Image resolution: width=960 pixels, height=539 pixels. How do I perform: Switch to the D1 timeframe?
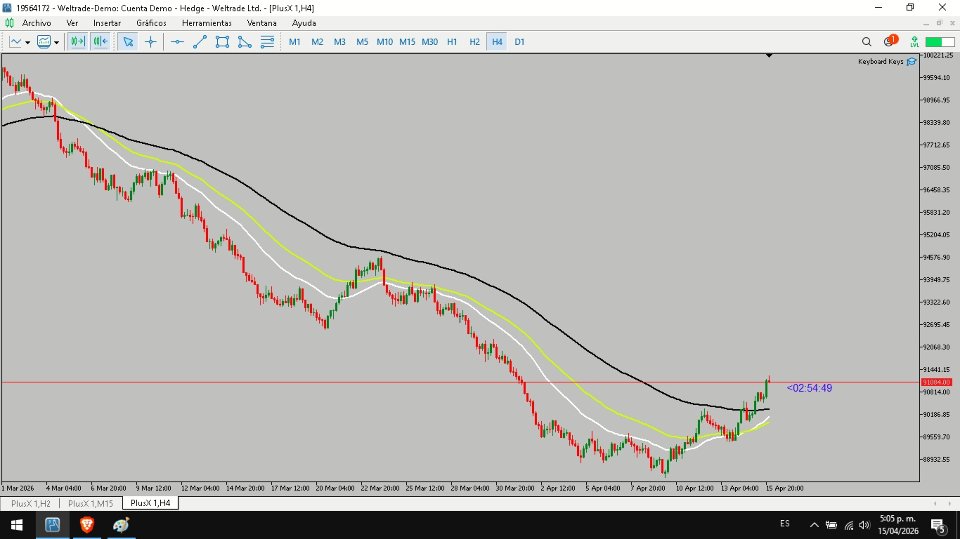[x=519, y=42]
